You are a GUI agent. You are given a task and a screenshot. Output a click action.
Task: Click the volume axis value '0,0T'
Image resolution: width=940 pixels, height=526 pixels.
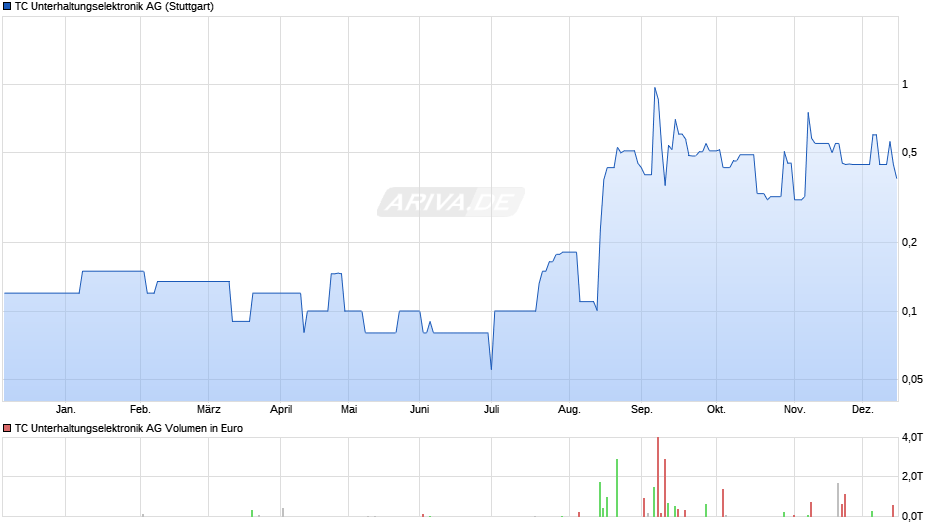click(912, 516)
